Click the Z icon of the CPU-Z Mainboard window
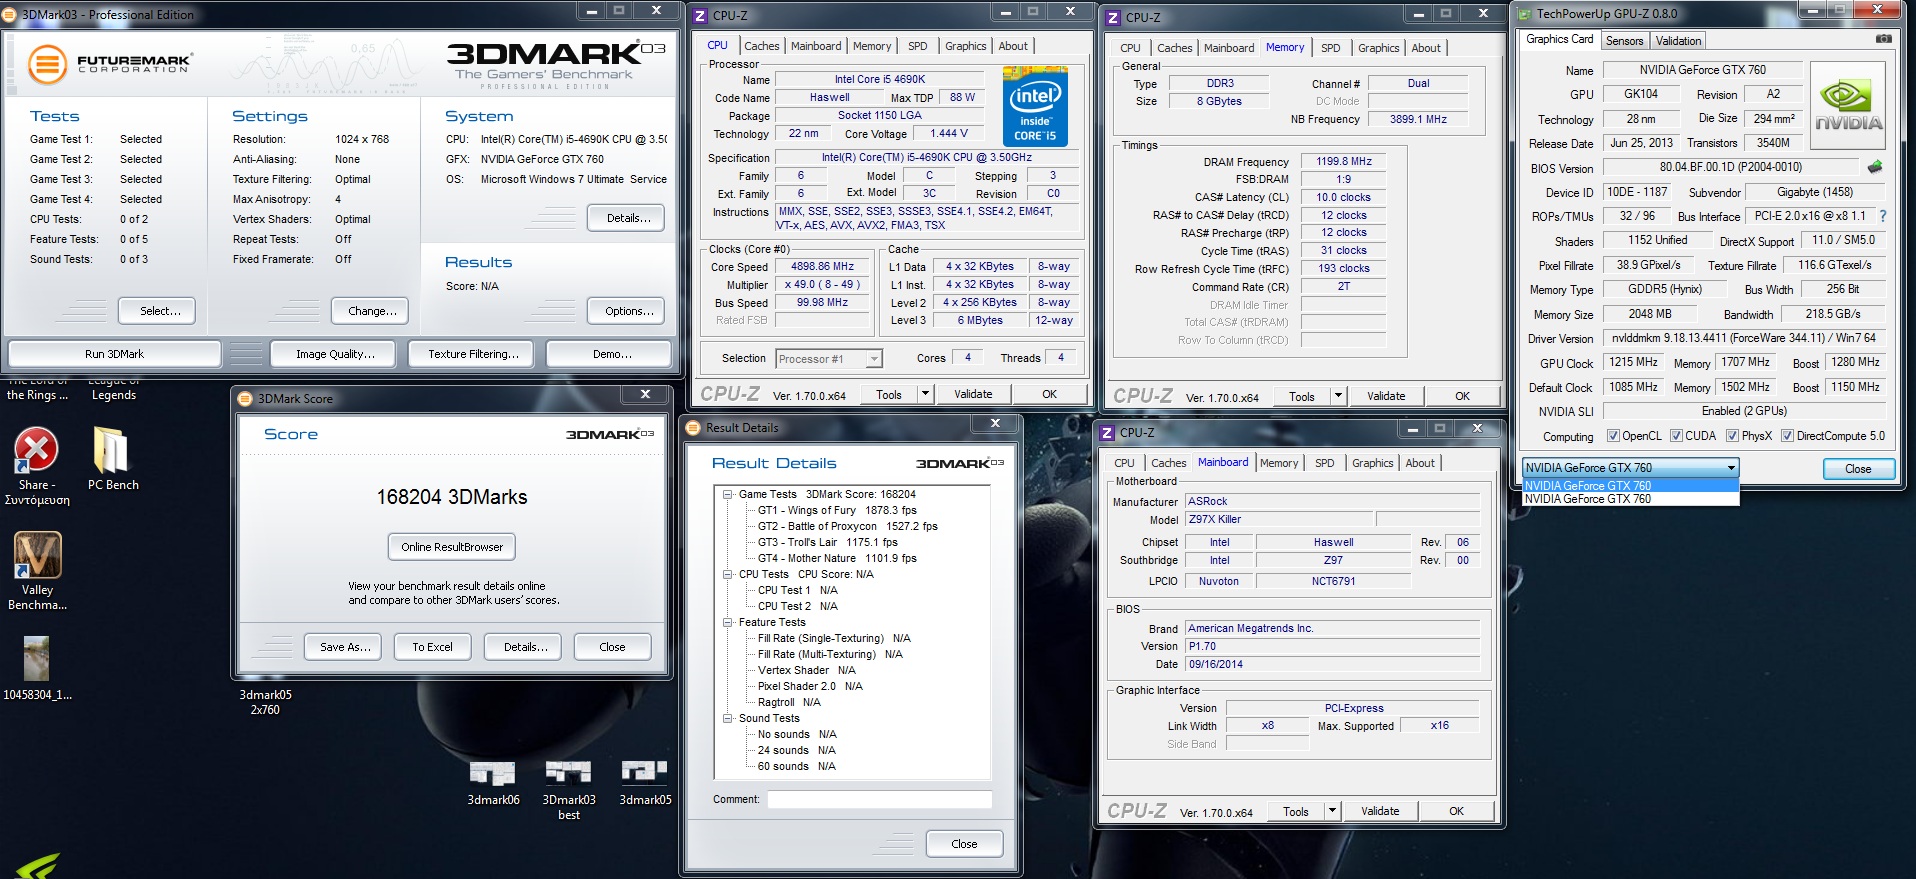This screenshot has width=1916, height=879. pyautogui.click(x=1107, y=432)
